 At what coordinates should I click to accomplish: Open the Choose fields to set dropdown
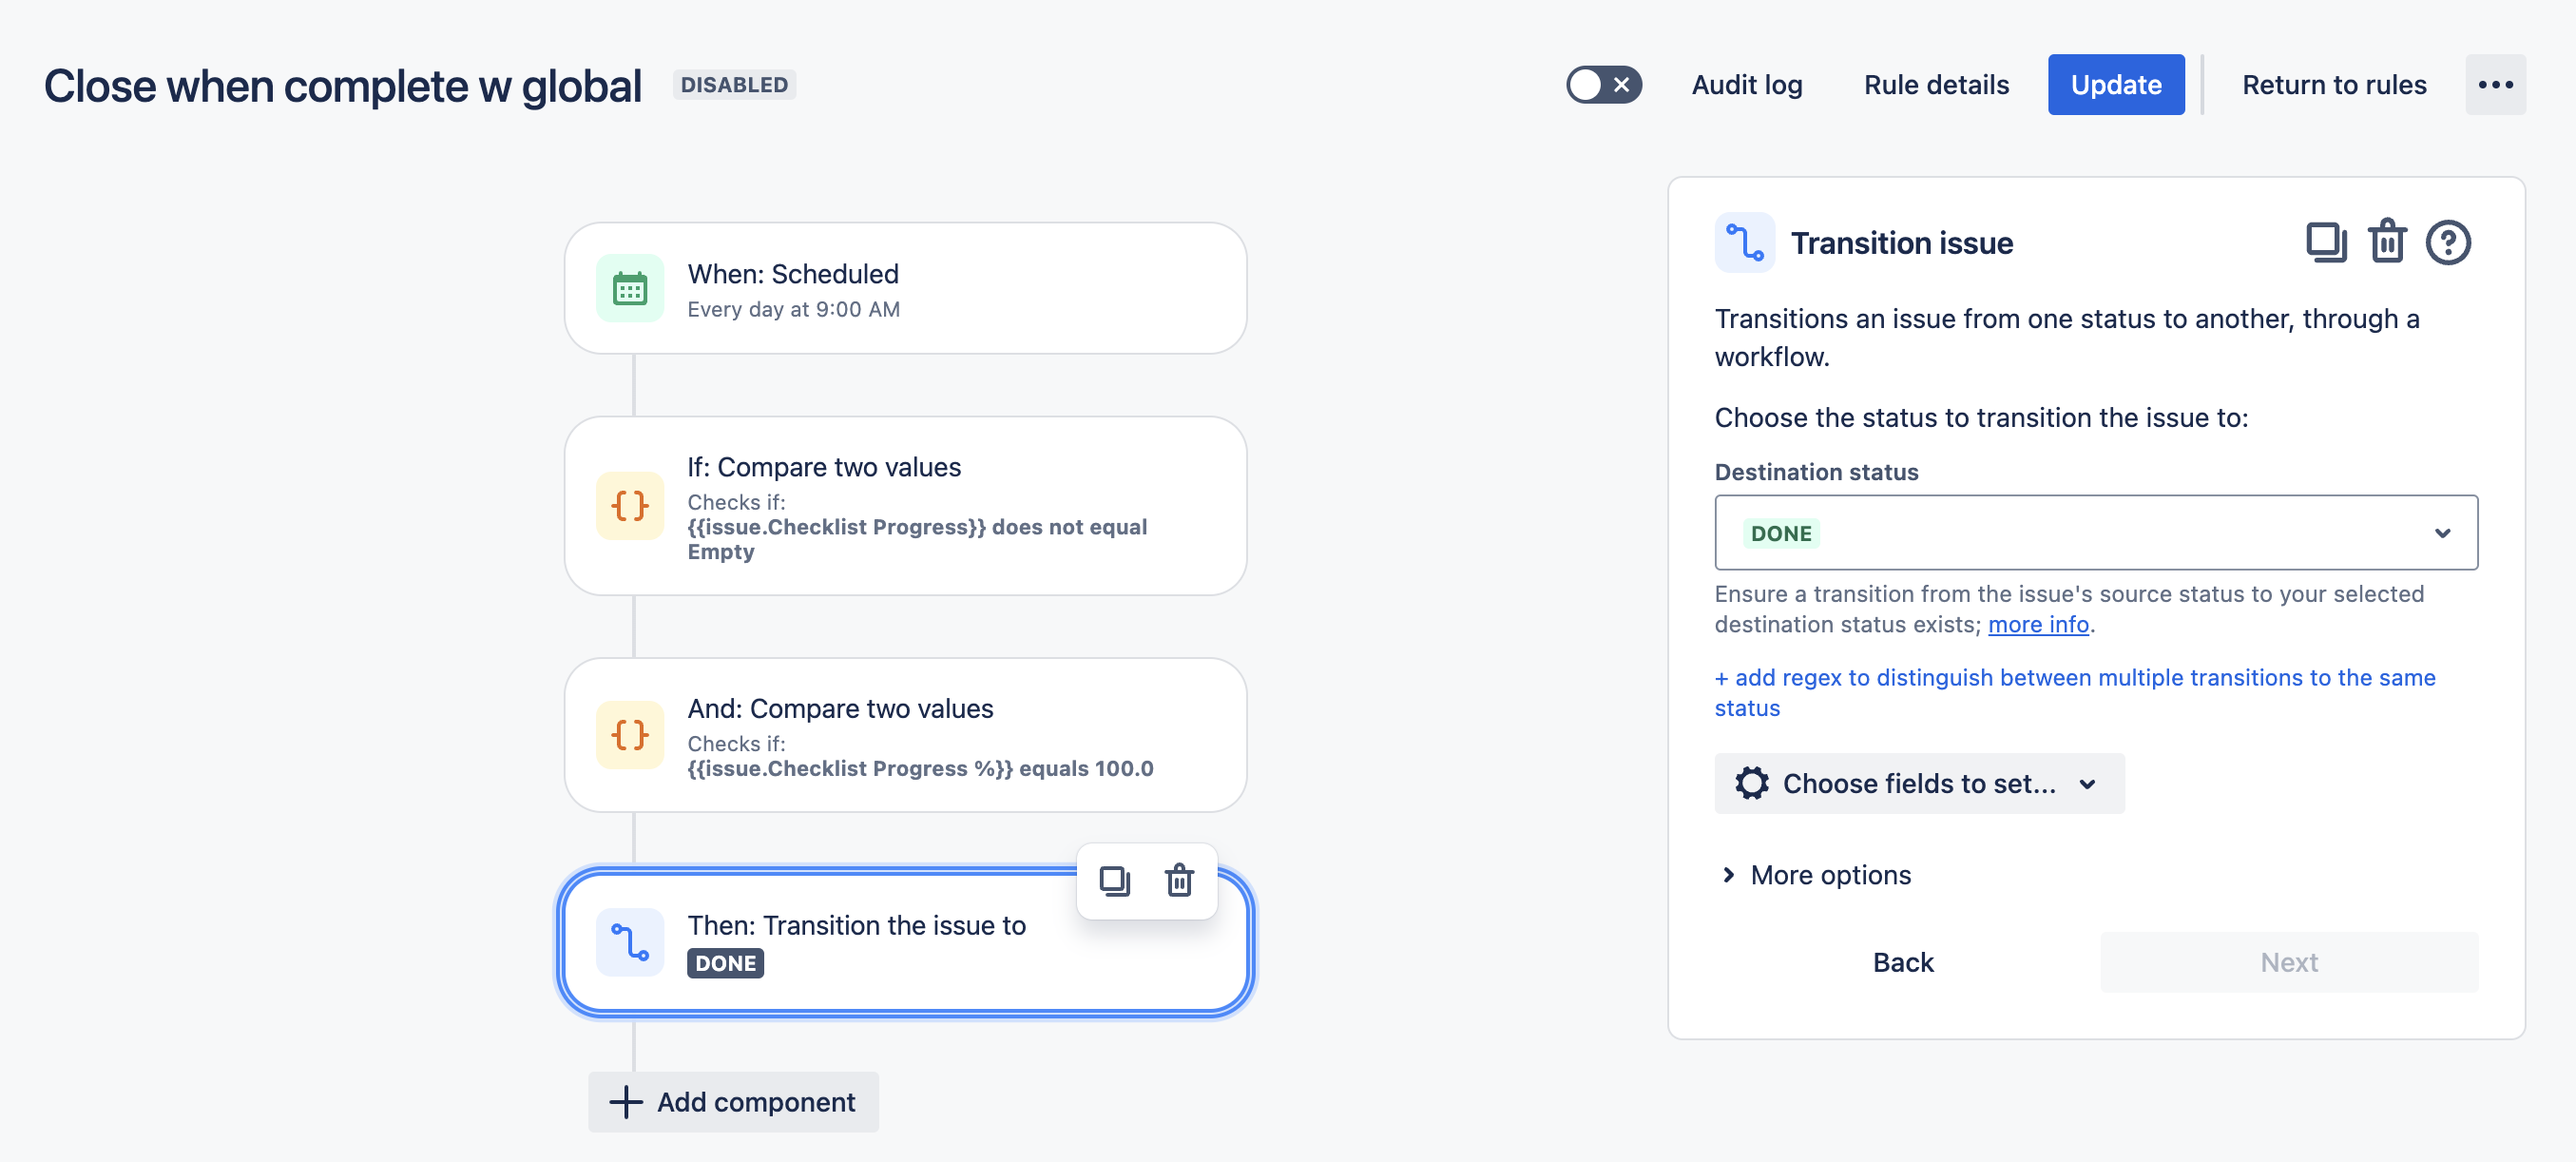(1918, 784)
